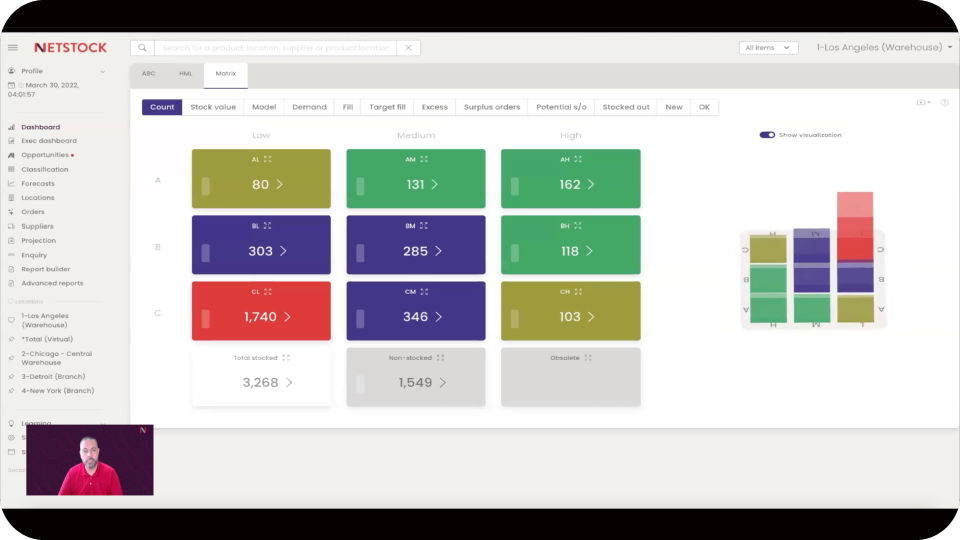This screenshot has height=540, width=960.
Task: Expand the BM tile with its expand icon
Action: coord(424,226)
